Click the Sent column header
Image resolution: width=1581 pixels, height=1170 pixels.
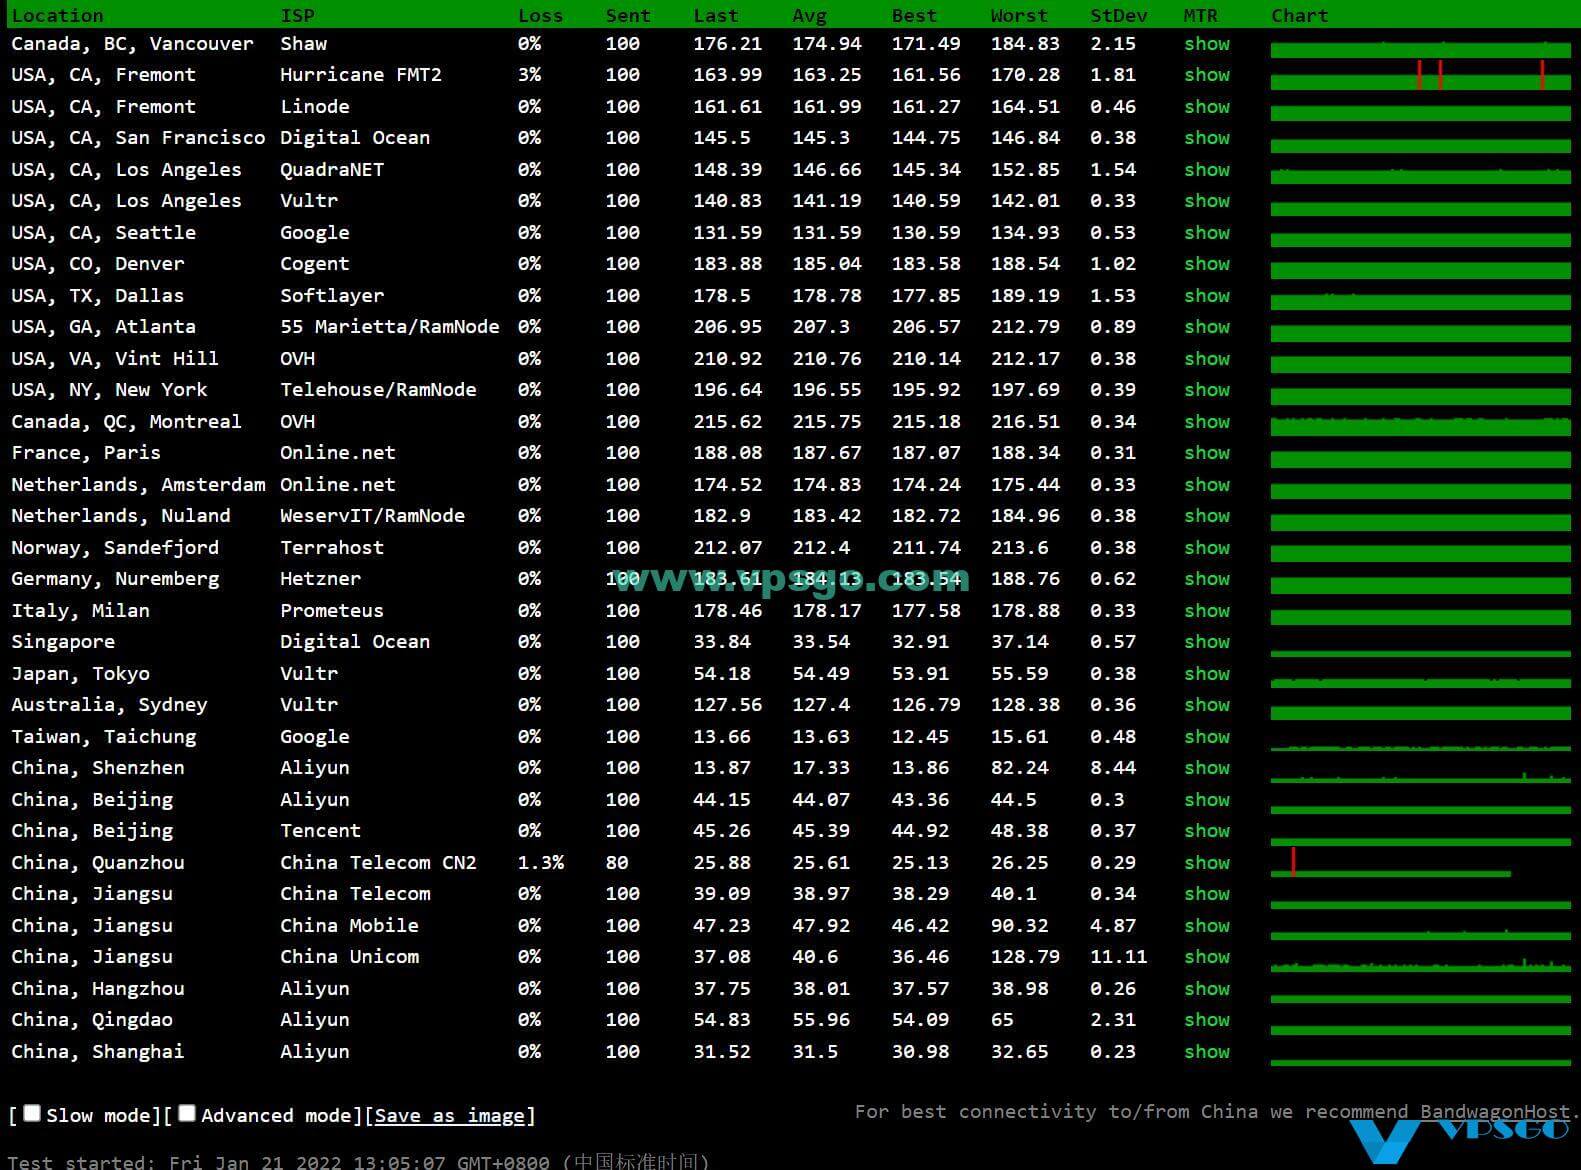[x=628, y=16]
